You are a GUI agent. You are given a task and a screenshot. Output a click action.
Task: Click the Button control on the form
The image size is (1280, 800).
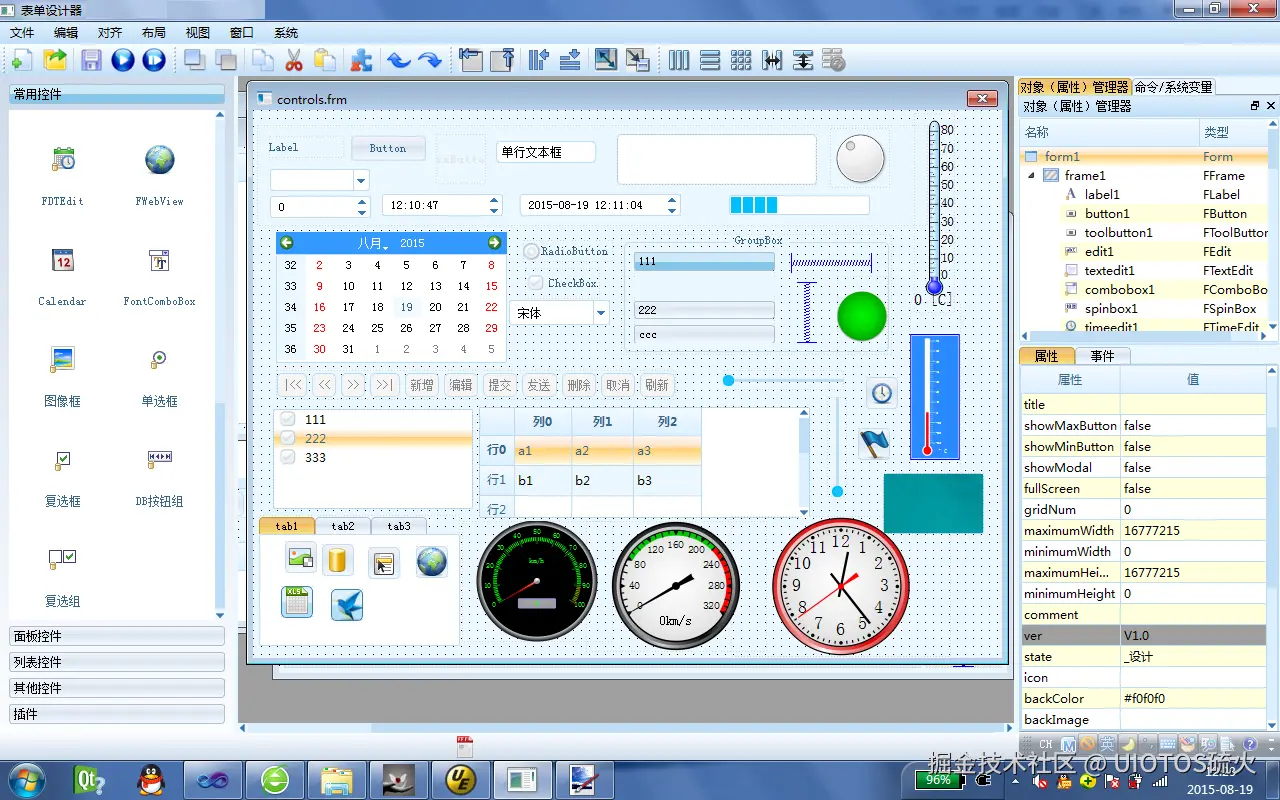(x=388, y=148)
